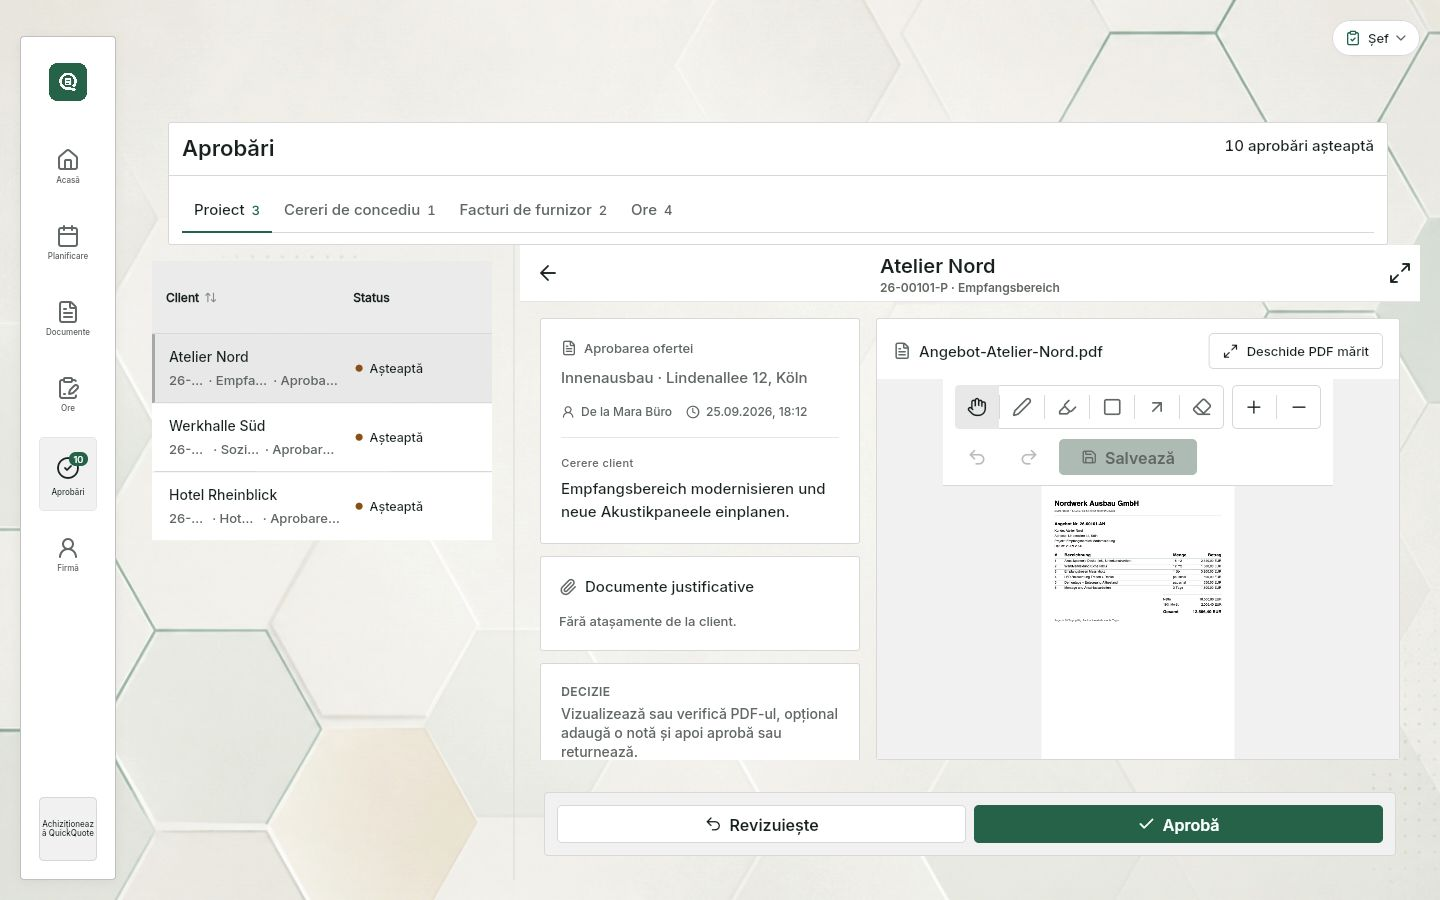1440x900 pixels.
Task: Click the back arrow in detail header
Action: pyautogui.click(x=547, y=273)
